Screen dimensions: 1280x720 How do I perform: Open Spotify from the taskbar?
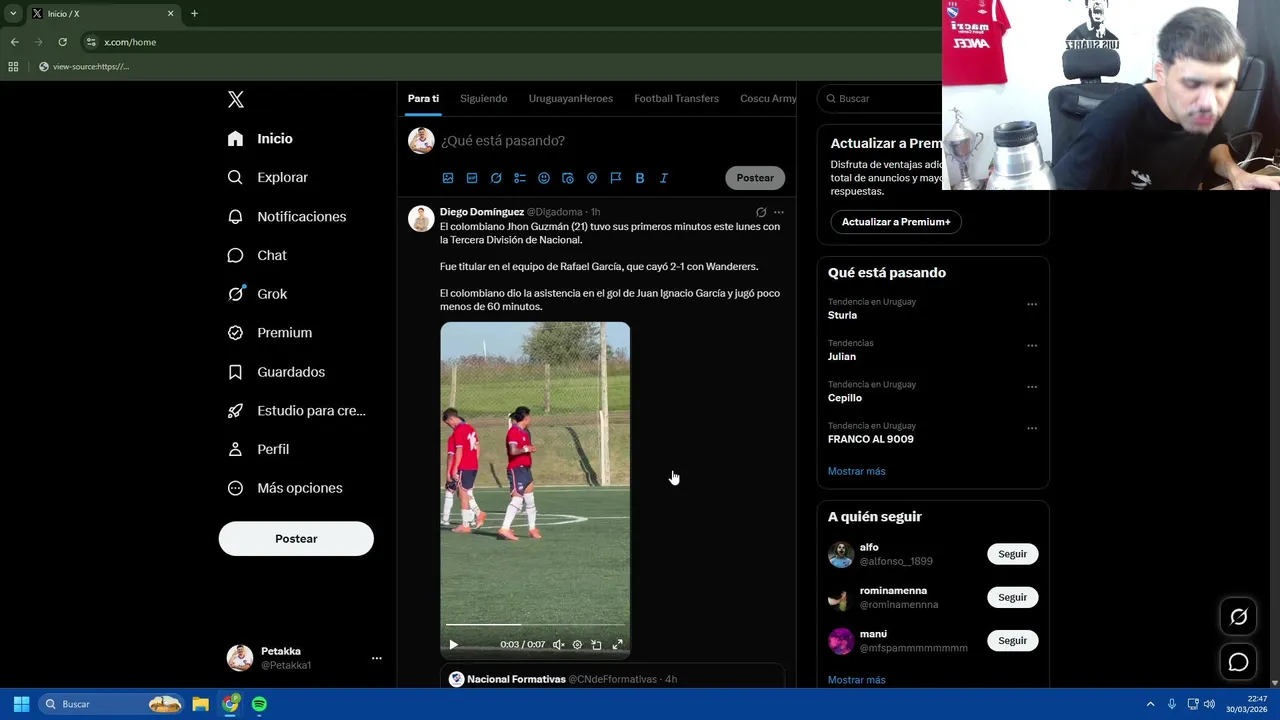[259, 704]
